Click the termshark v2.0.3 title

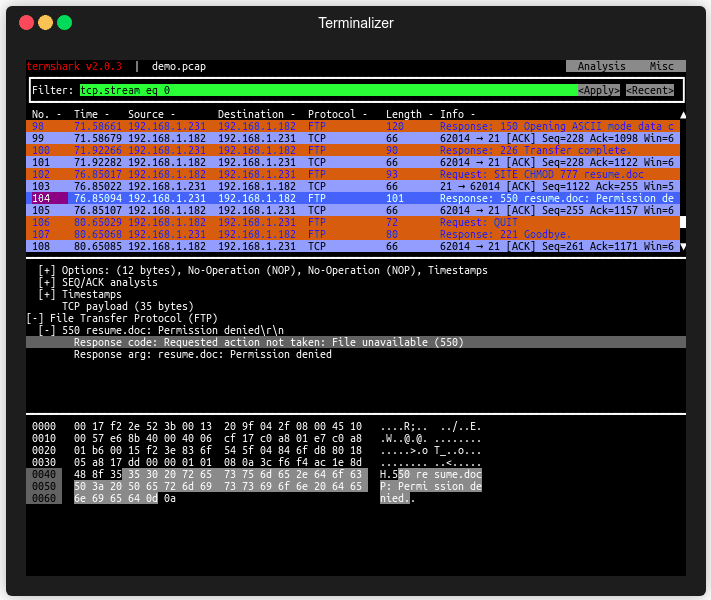pos(74,66)
